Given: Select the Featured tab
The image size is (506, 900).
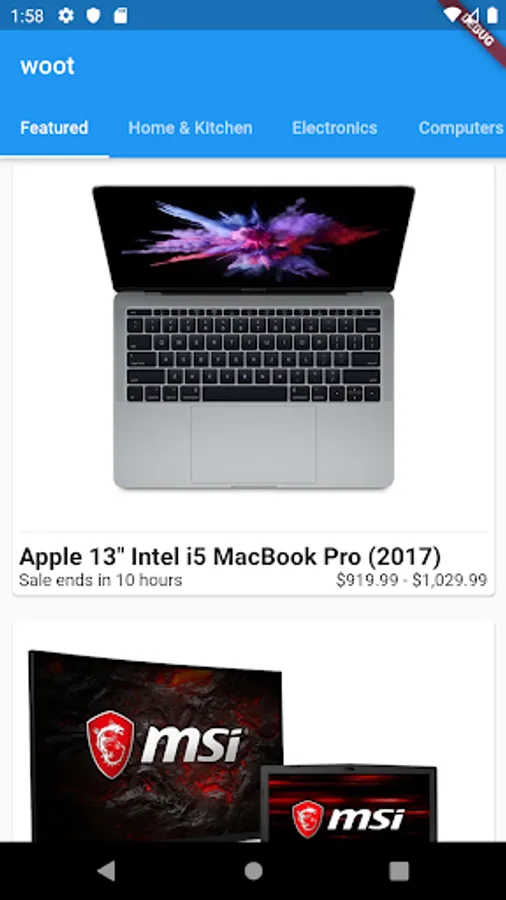Looking at the screenshot, I should 55,127.
